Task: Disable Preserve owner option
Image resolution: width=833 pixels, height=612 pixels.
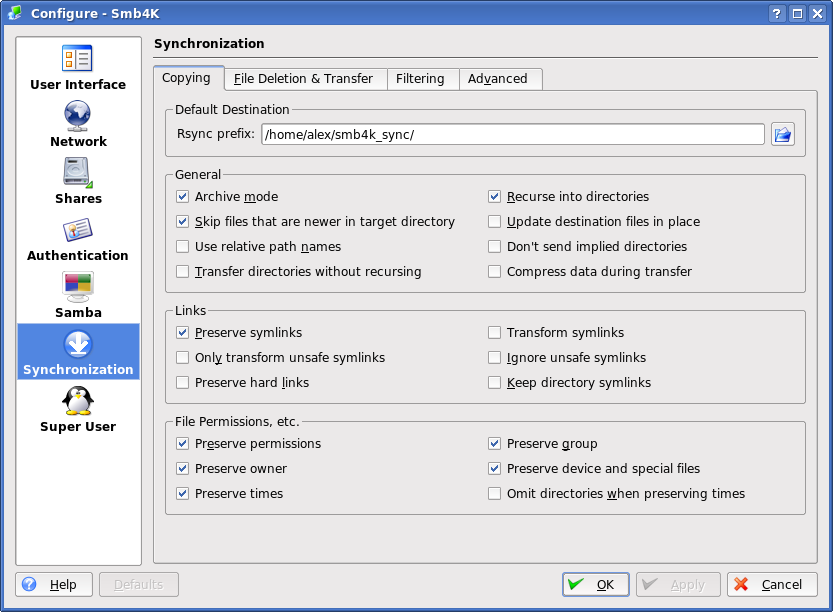Action: point(182,469)
